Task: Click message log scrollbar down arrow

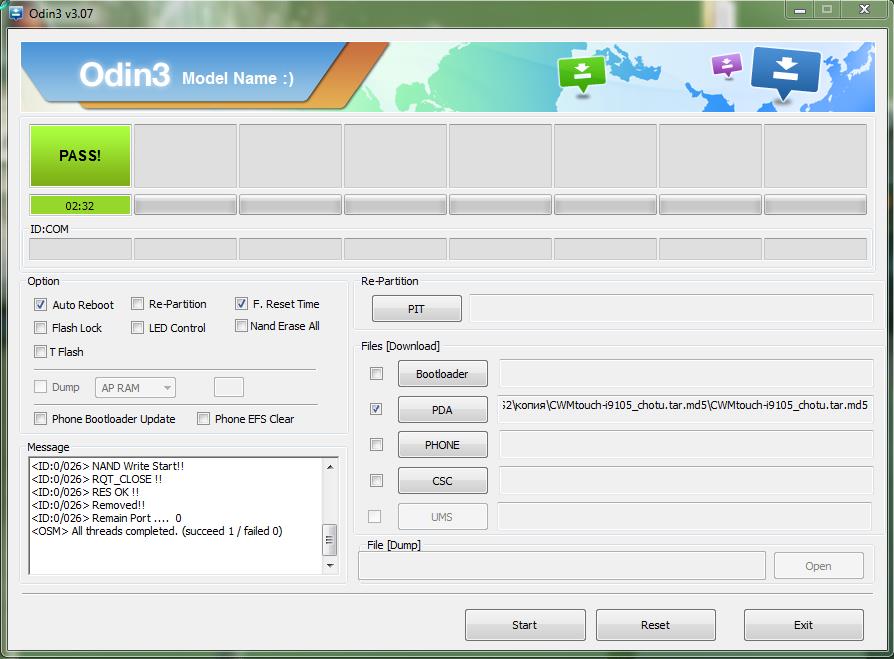Action: click(330, 566)
